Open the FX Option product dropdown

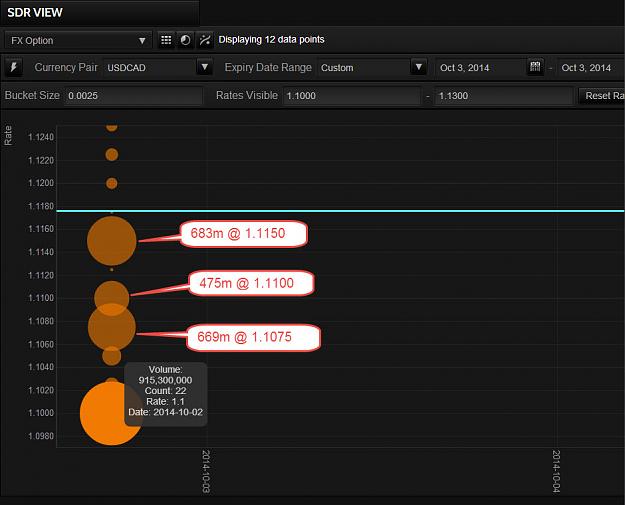click(78, 41)
